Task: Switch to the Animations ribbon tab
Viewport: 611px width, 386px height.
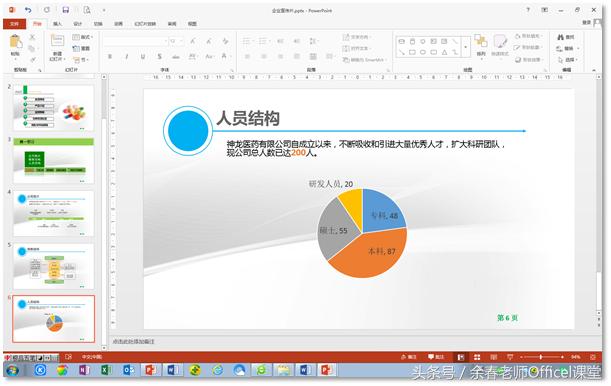Action: pos(118,24)
